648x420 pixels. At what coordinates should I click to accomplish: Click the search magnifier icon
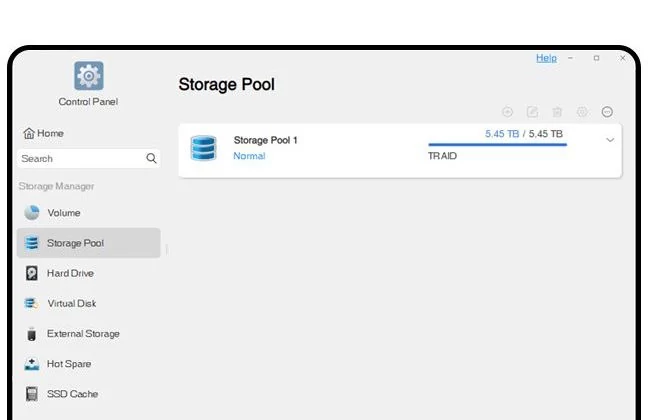pos(151,158)
